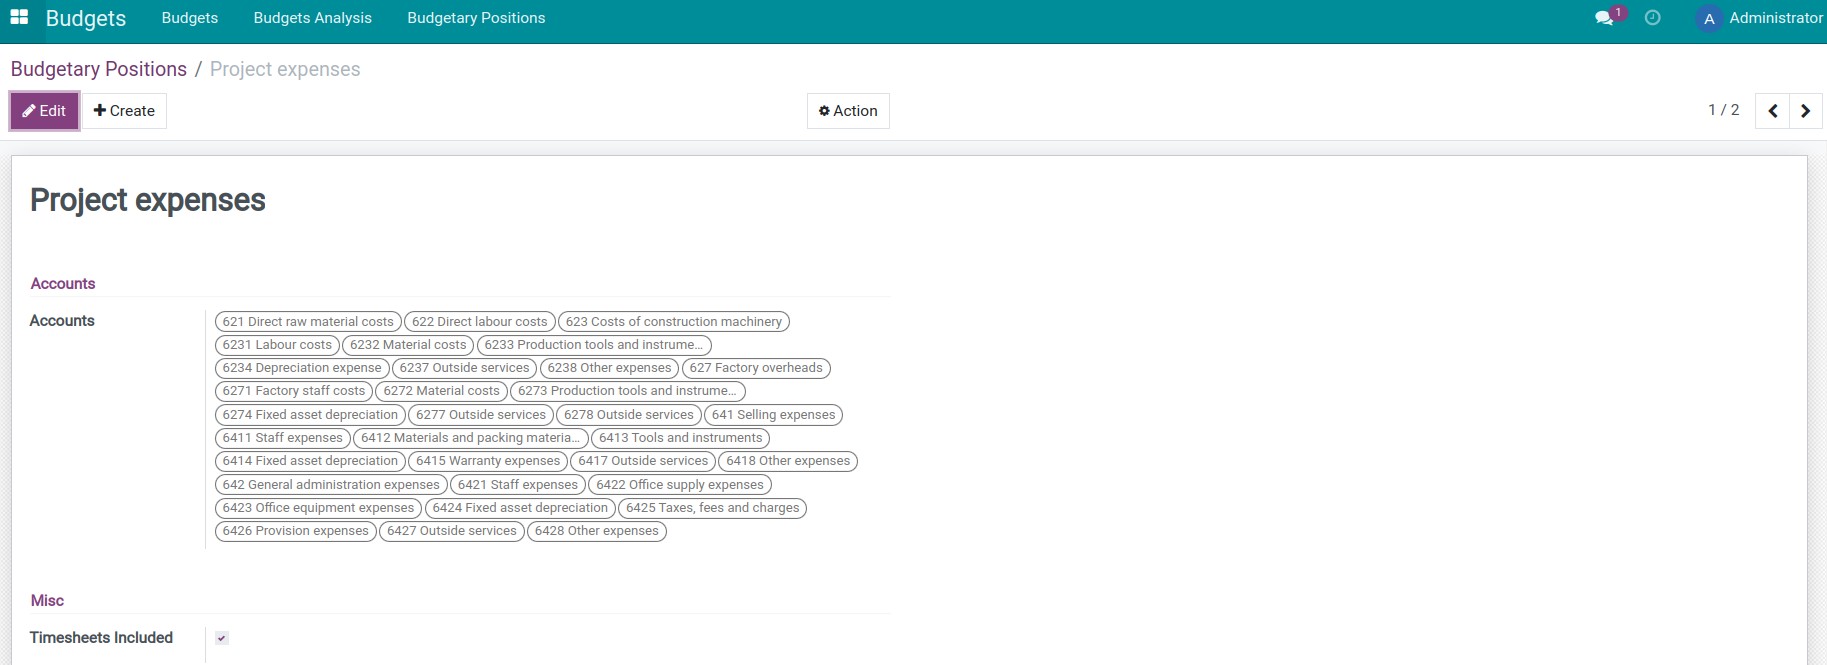Open the Budgets menu item
Image resolution: width=1827 pixels, height=665 pixels.
click(189, 18)
